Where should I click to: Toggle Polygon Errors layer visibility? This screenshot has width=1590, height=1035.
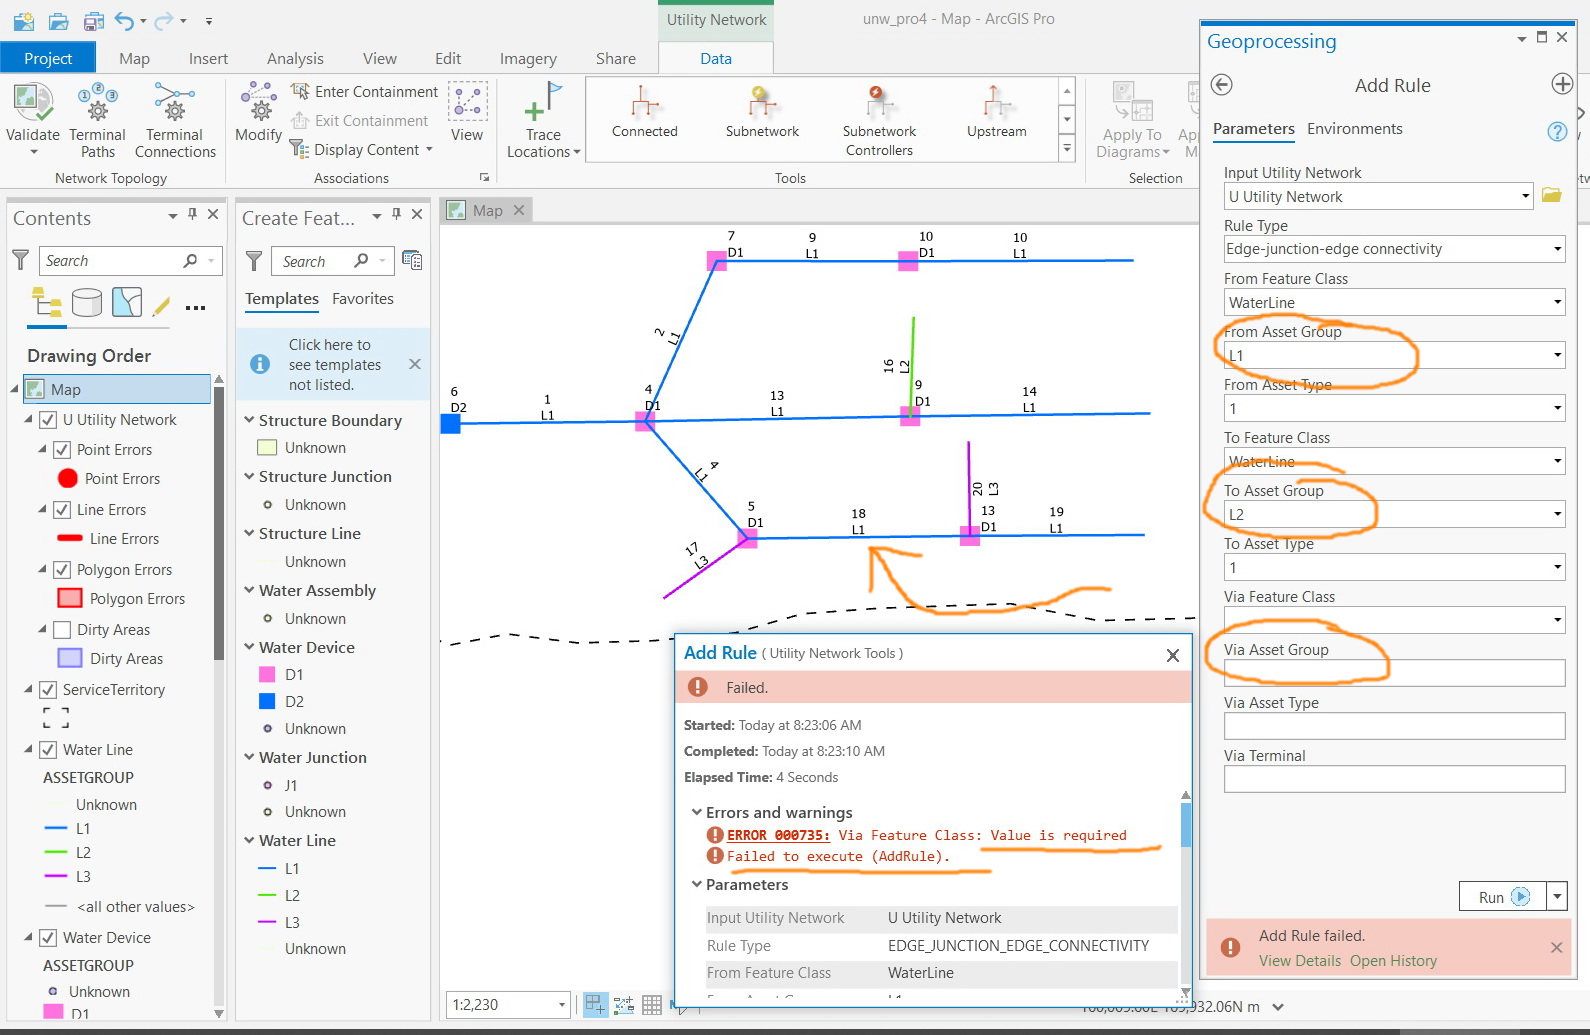coord(62,570)
